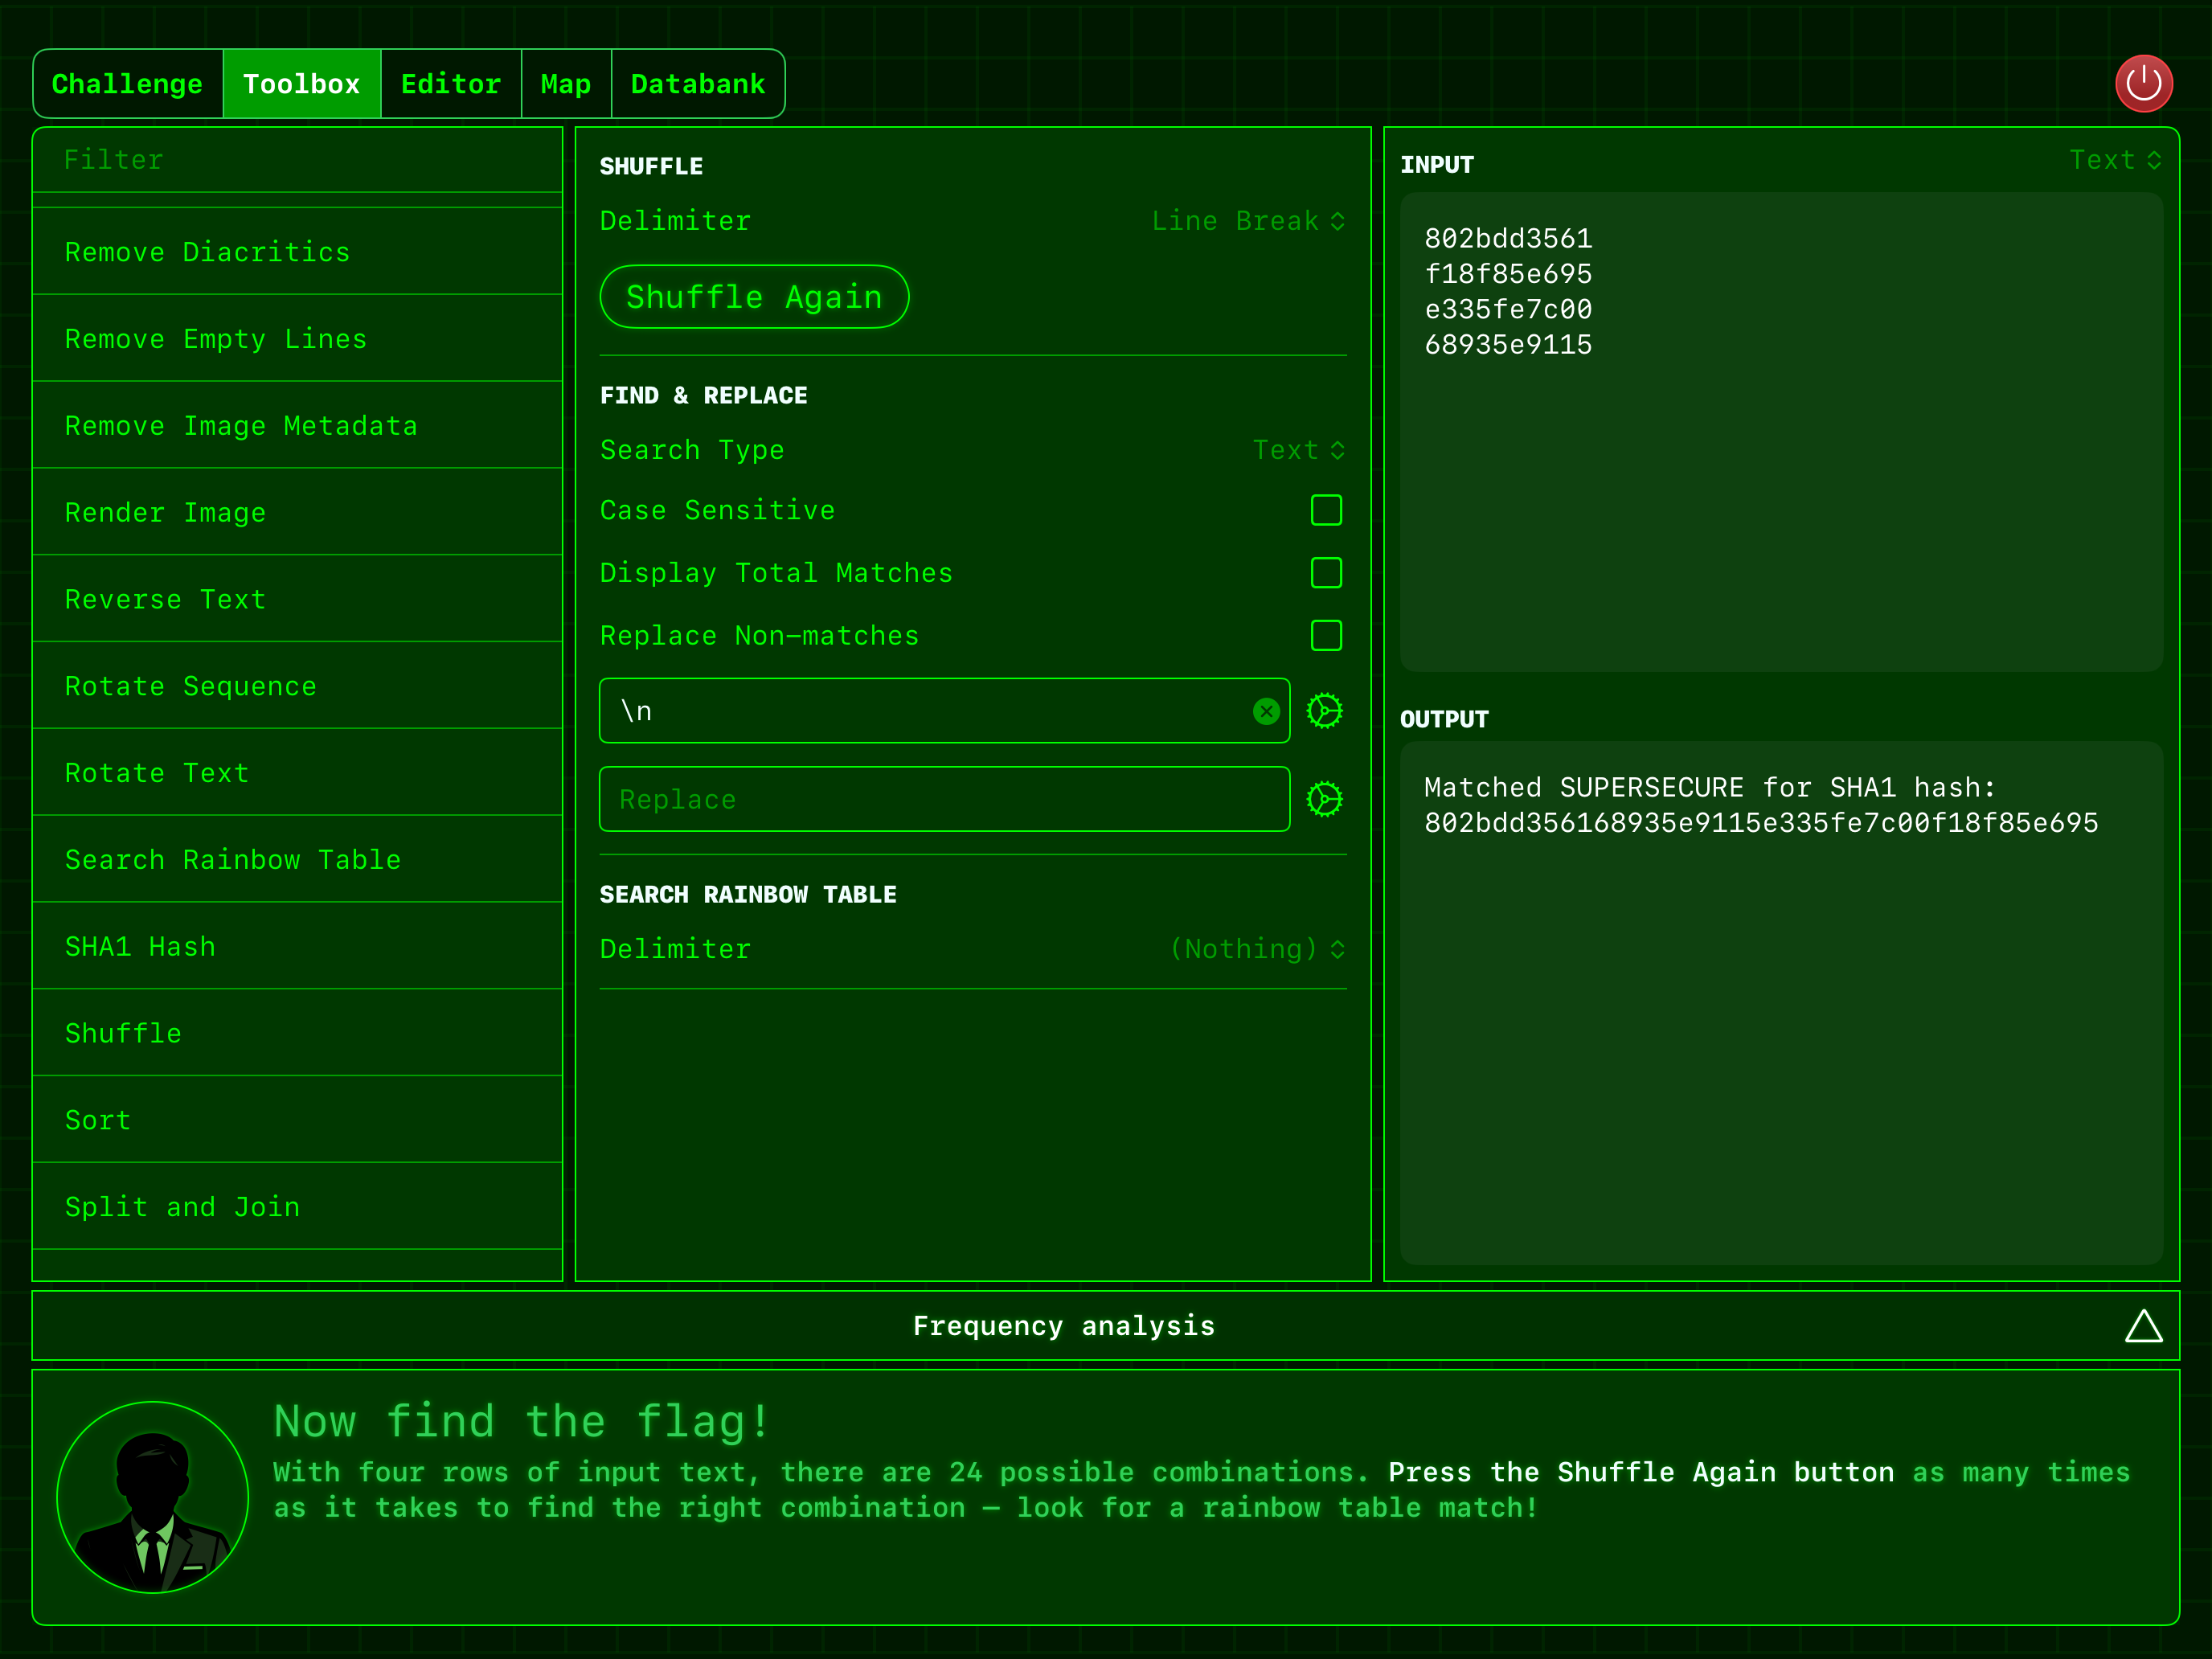The width and height of the screenshot is (2212, 1659).
Task: Switch to the Challenge tab
Action: (x=127, y=83)
